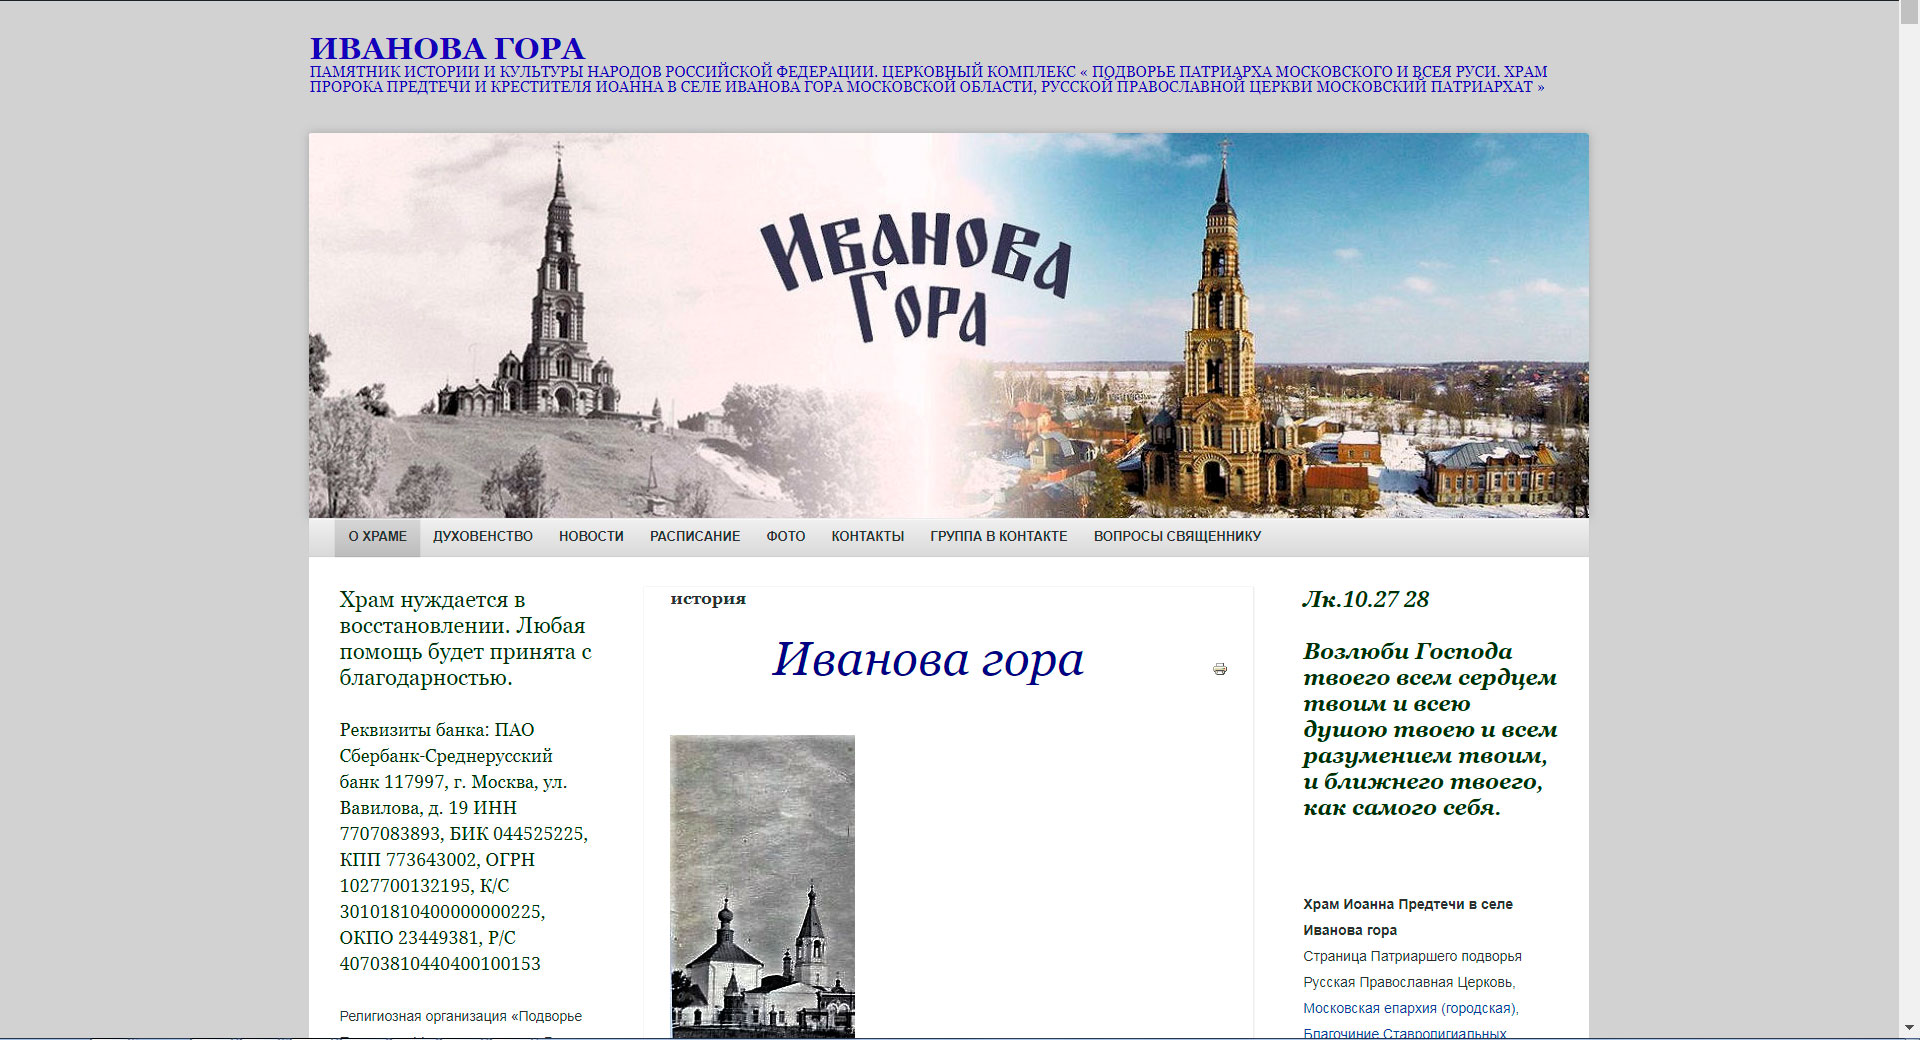Screen dimensions: 1920x1040
Task: Click the text 'Страница Патриаршего подворья'
Action: click(x=1412, y=957)
